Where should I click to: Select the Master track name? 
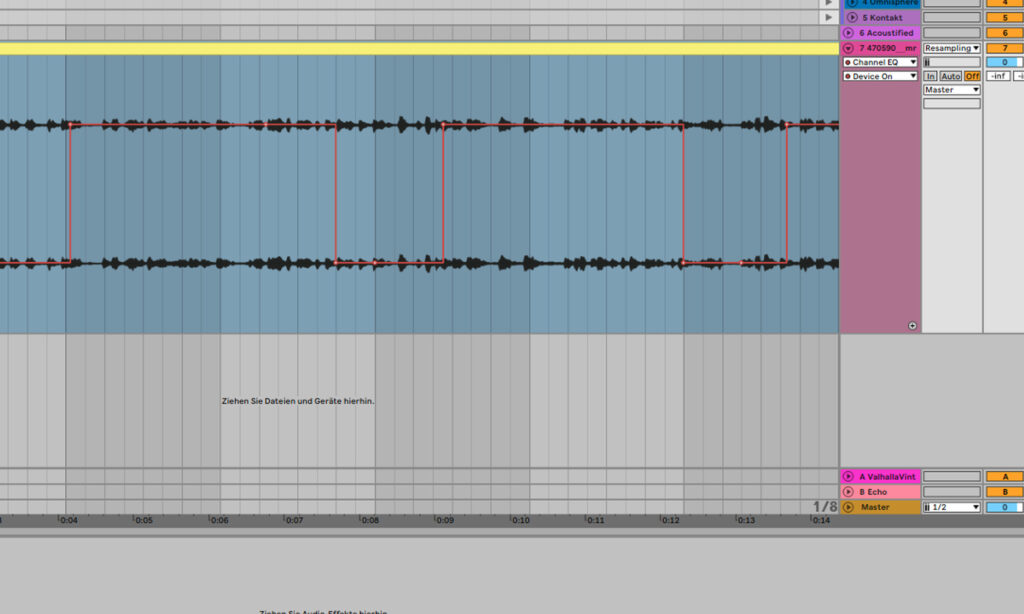(x=874, y=507)
